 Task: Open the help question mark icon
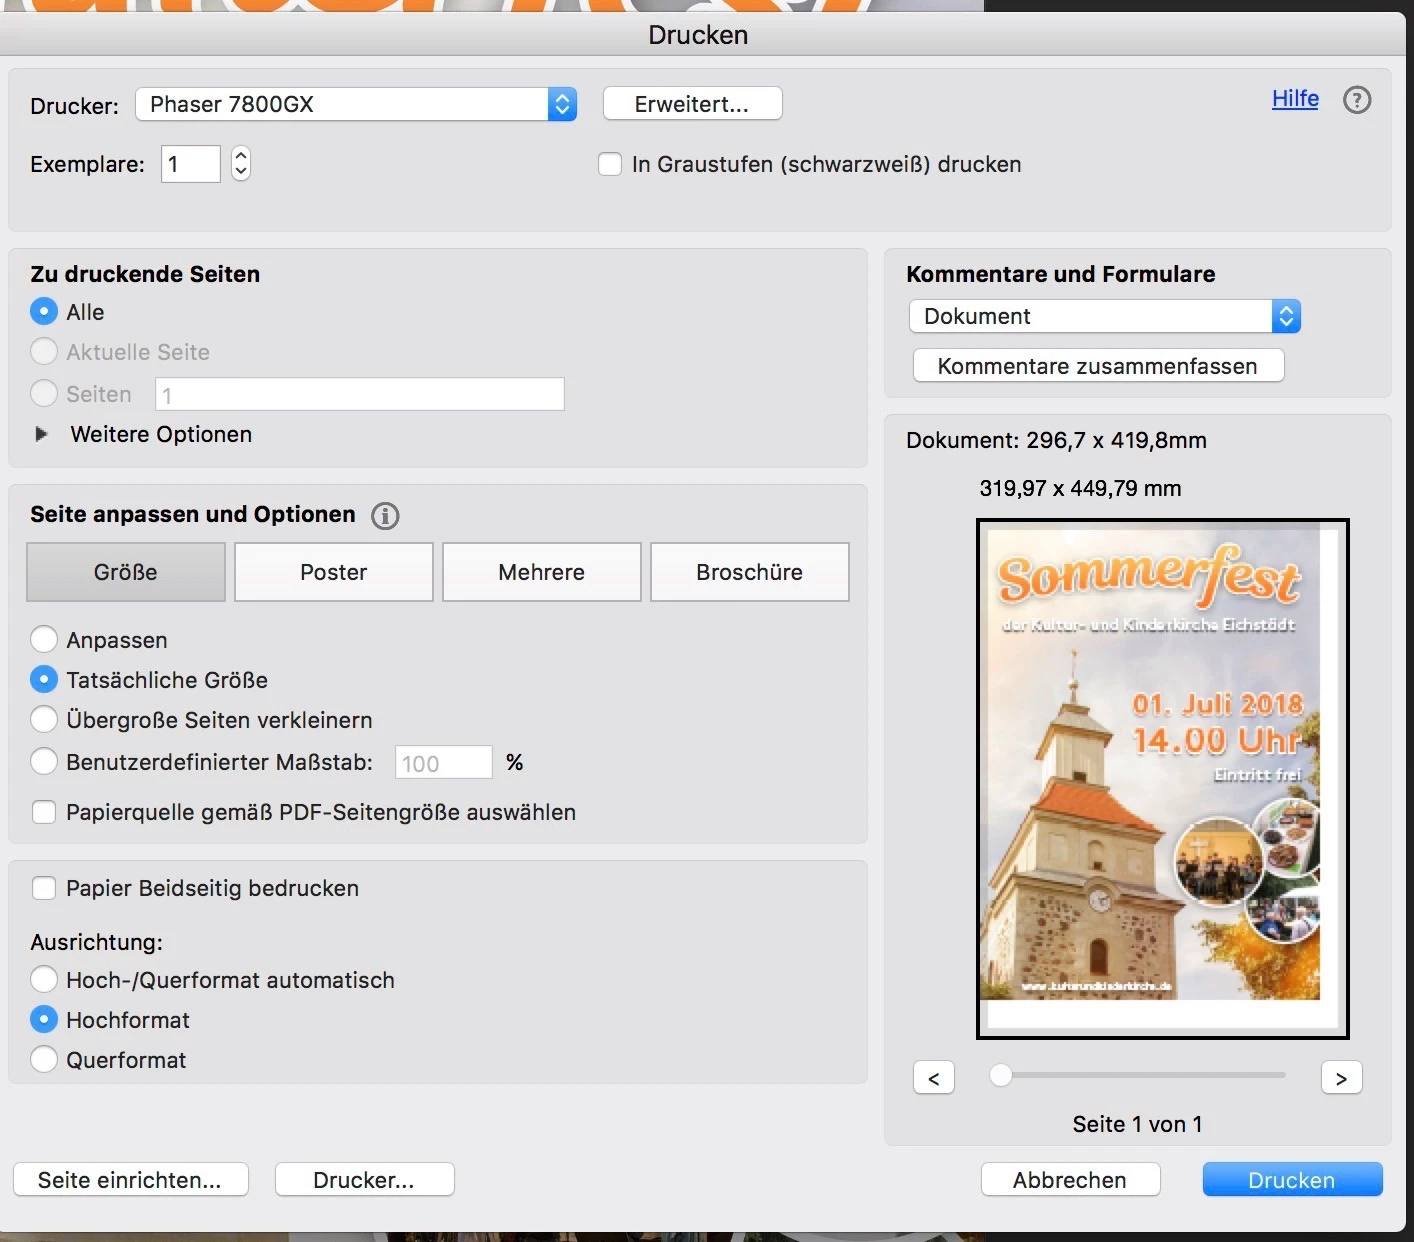tap(1357, 100)
